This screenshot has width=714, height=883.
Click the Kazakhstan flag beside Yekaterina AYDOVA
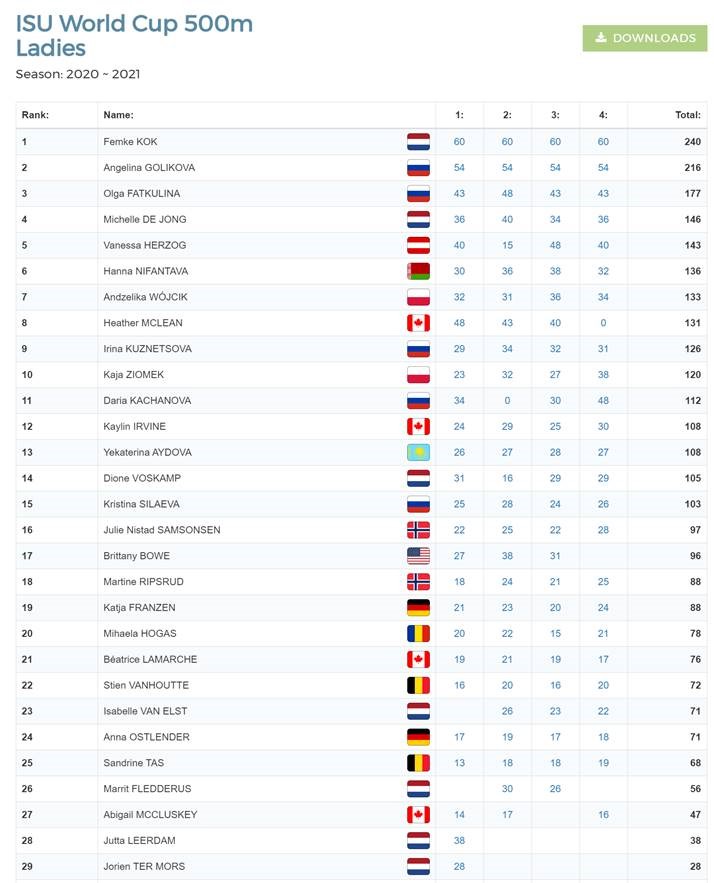click(418, 452)
